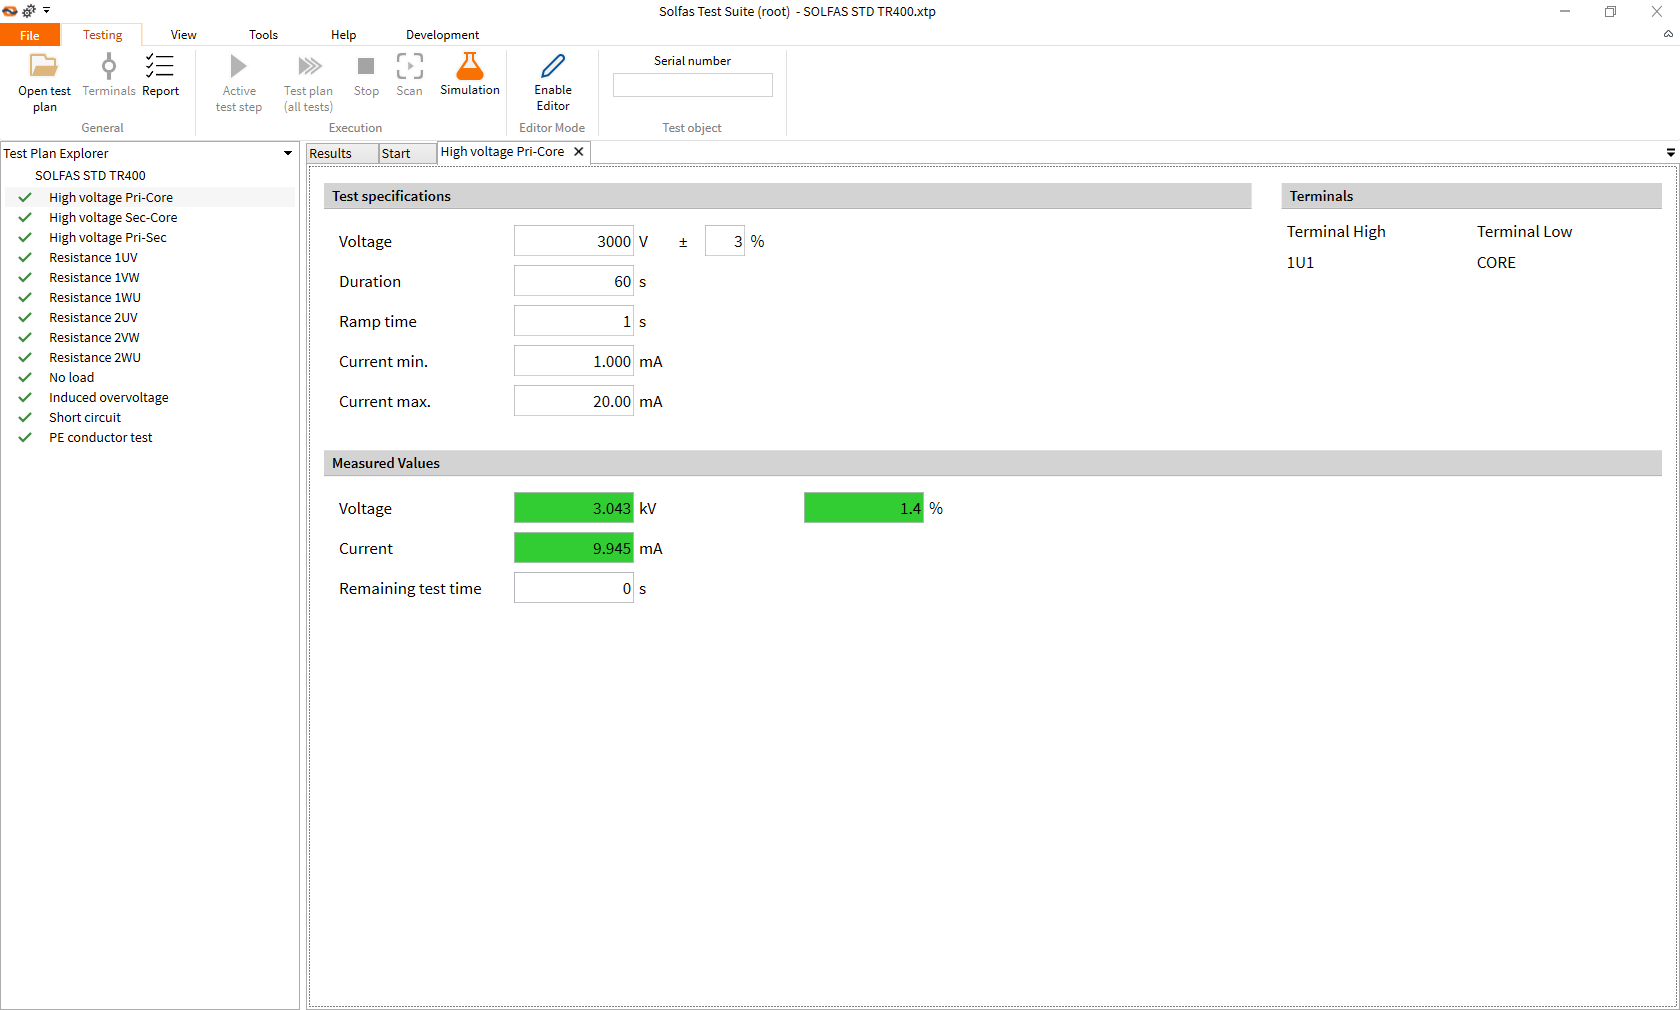Switch to the Testing ribbon tab
The height and width of the screenshot is (1010, 1680).
102,35
